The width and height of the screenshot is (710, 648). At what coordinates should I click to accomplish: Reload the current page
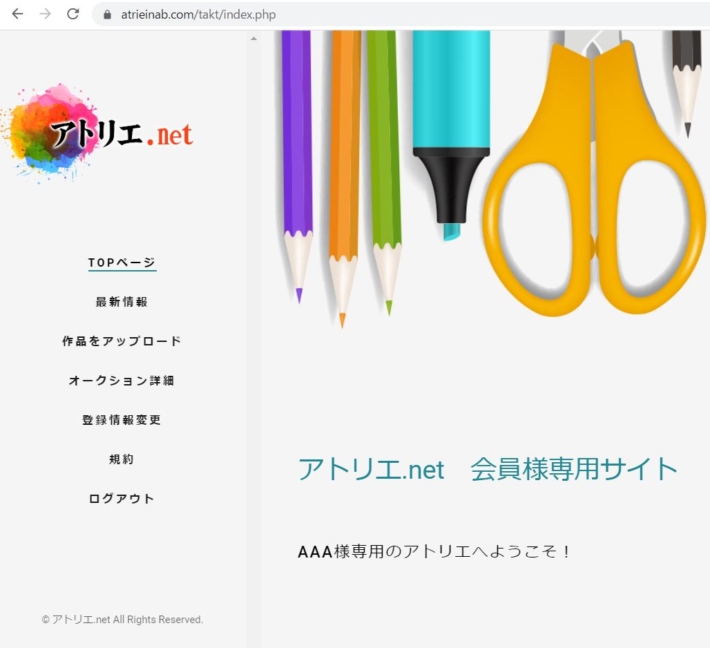pyautogui.click(x=73, y=14)
